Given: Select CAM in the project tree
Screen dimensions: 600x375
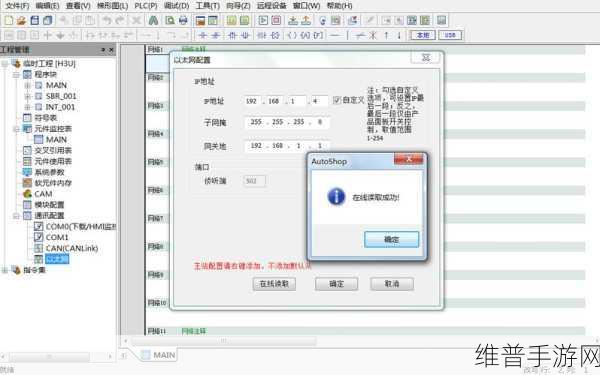Looking at the screenshot, I should point(43,194).
